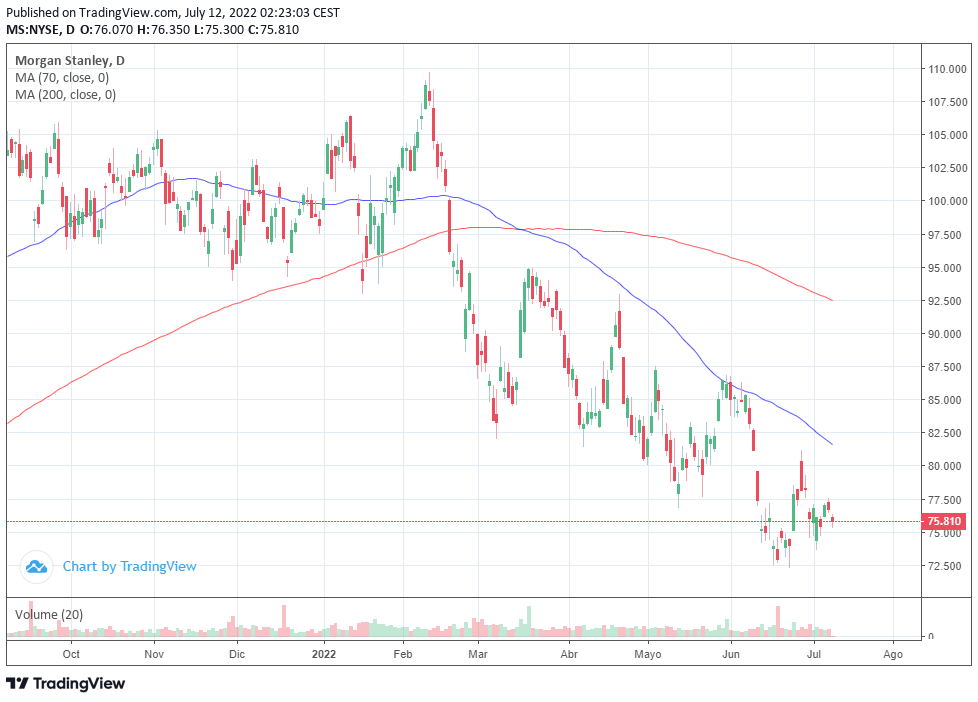This screenshot has height=702, width=978.
Task: Click the Ago label on time axis
Action: tap(893, 654)
